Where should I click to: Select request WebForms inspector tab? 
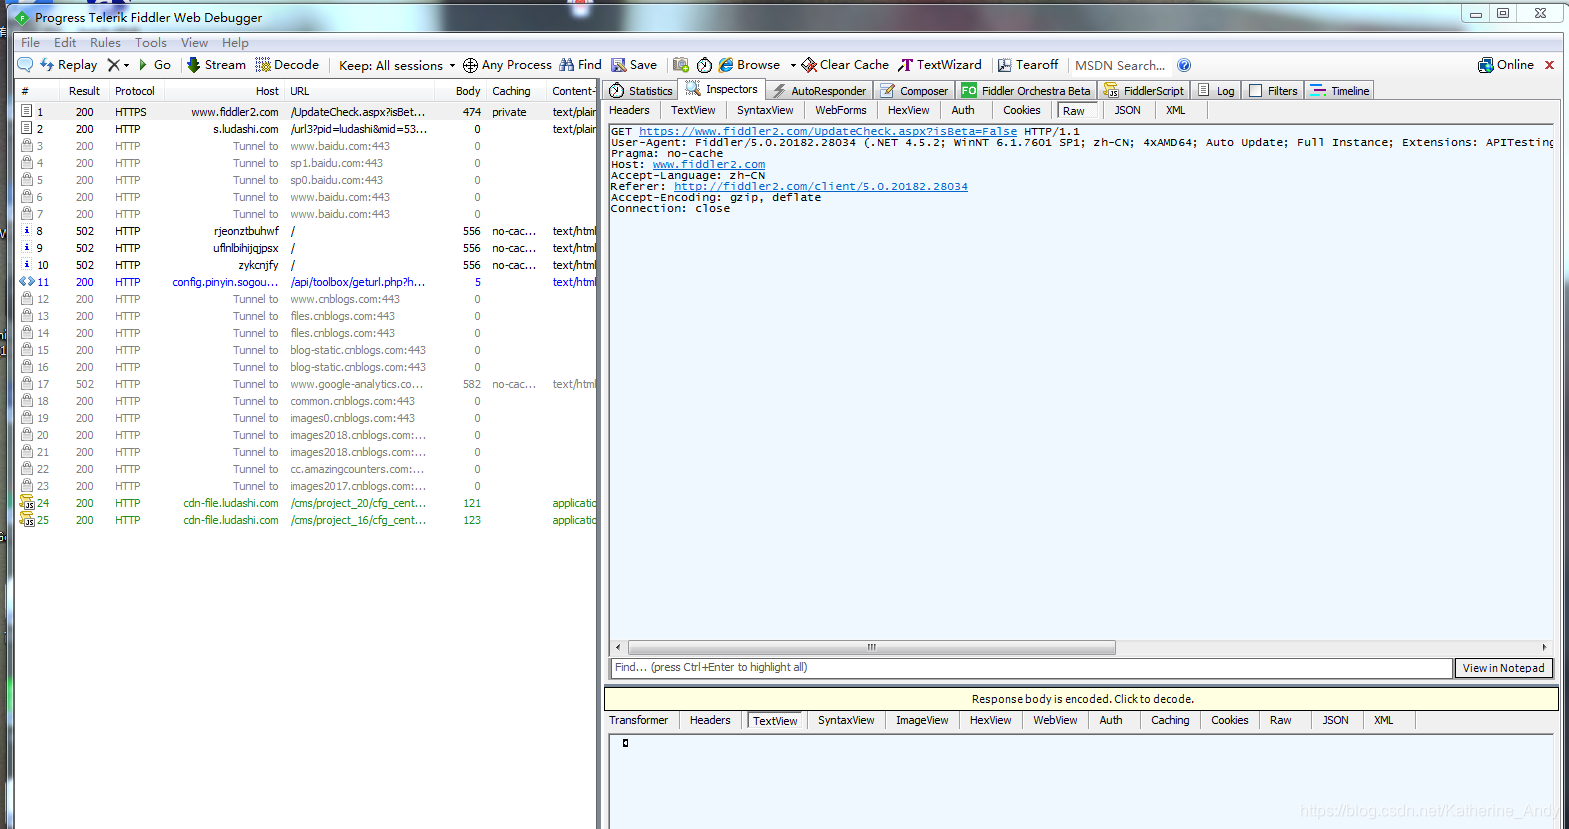coord(841,111)
